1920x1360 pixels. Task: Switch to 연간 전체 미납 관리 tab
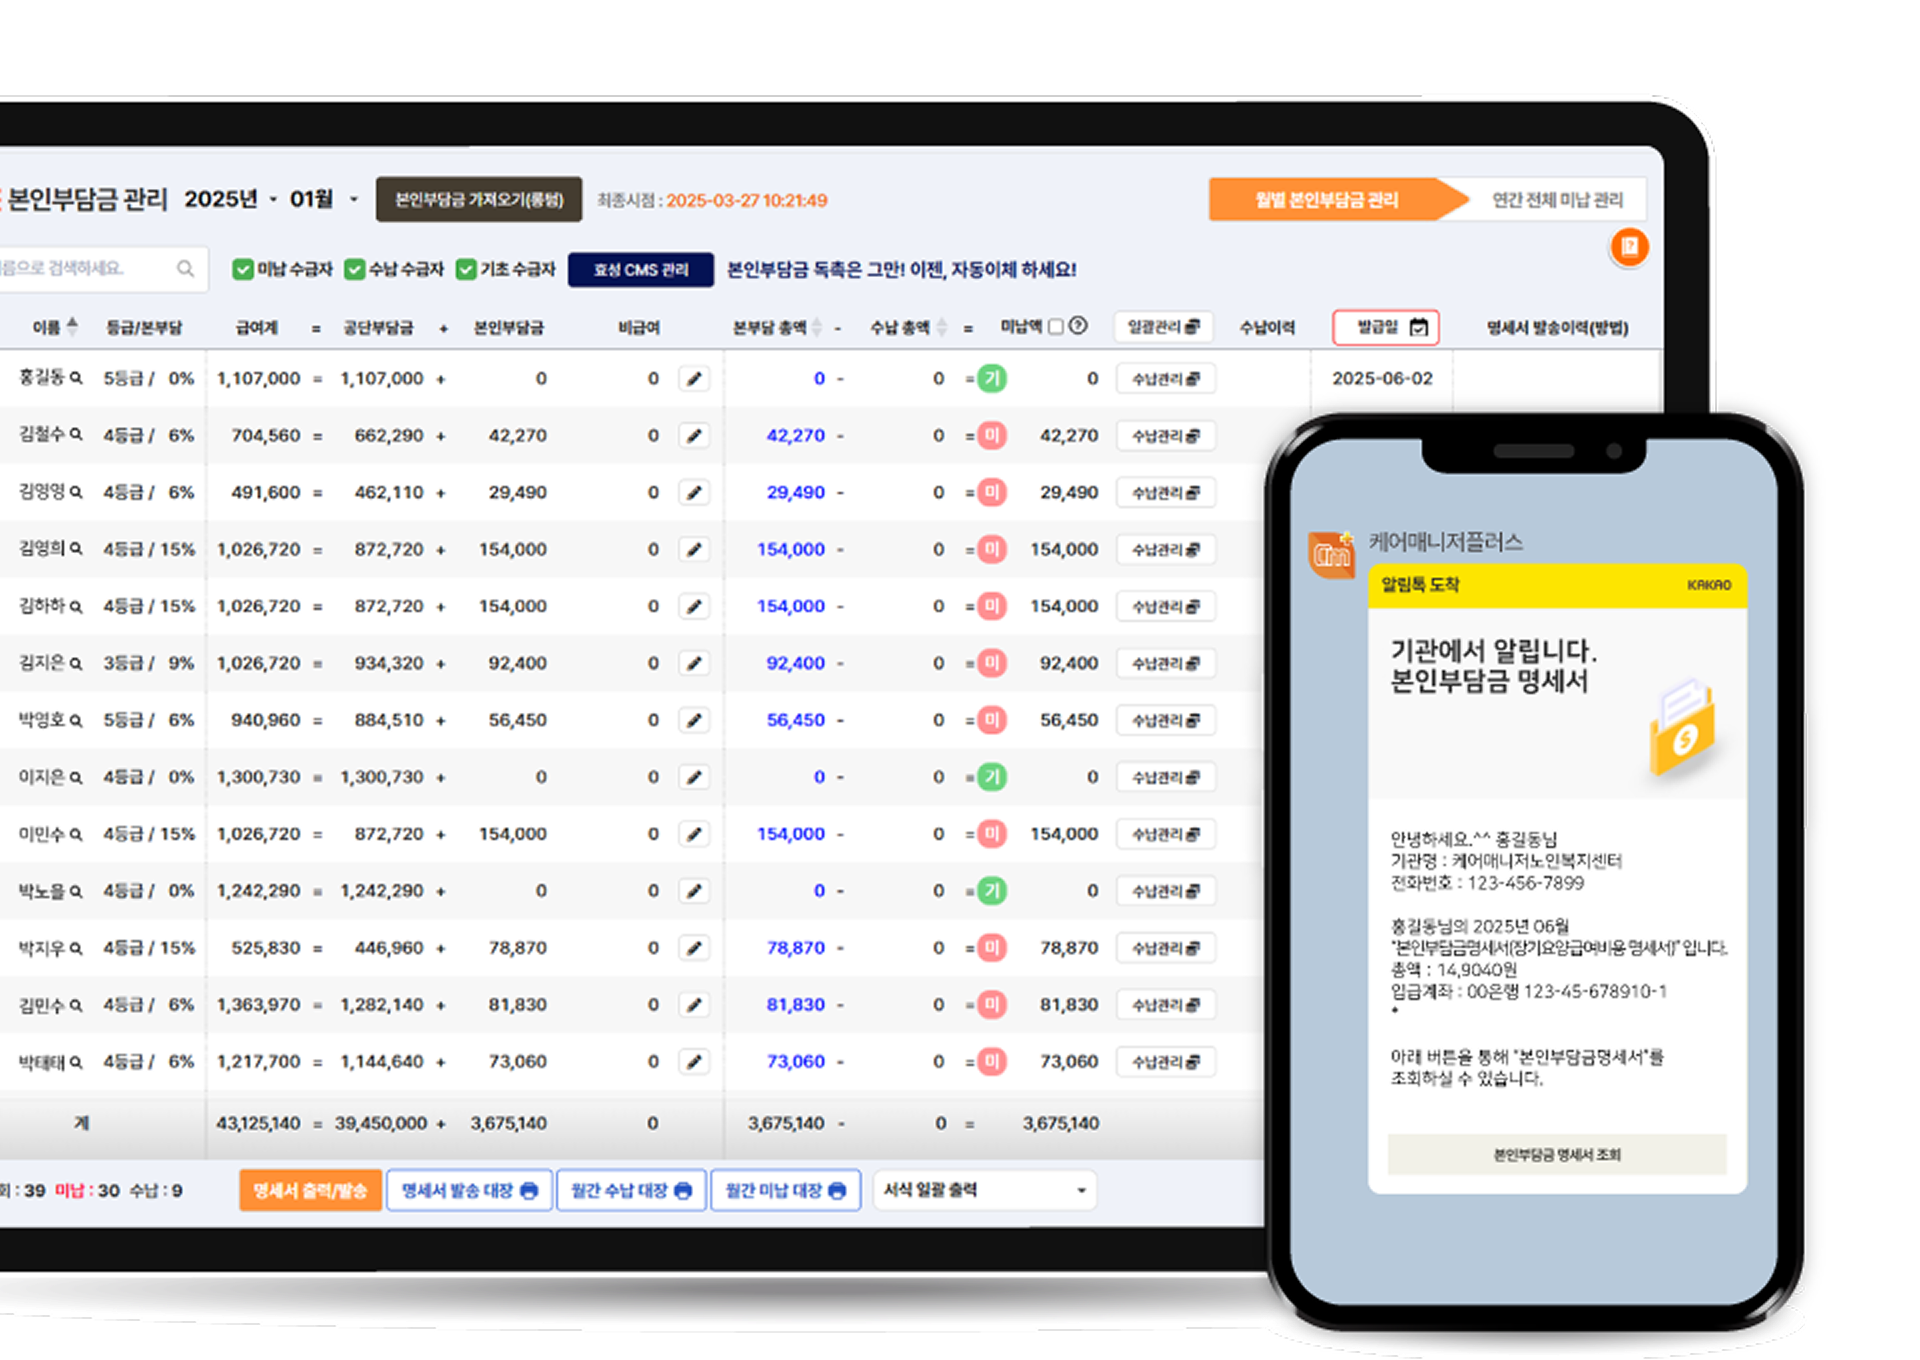[1556, 200]
